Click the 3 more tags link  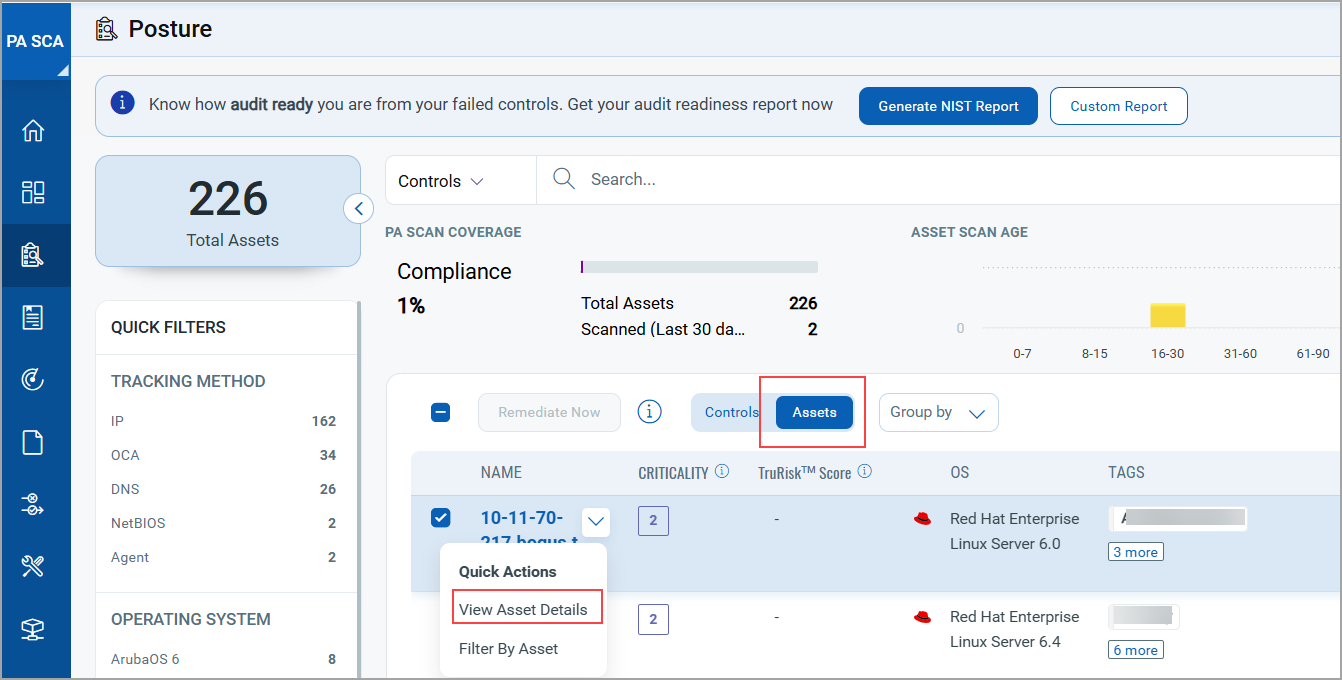[x=1135, y=552]
